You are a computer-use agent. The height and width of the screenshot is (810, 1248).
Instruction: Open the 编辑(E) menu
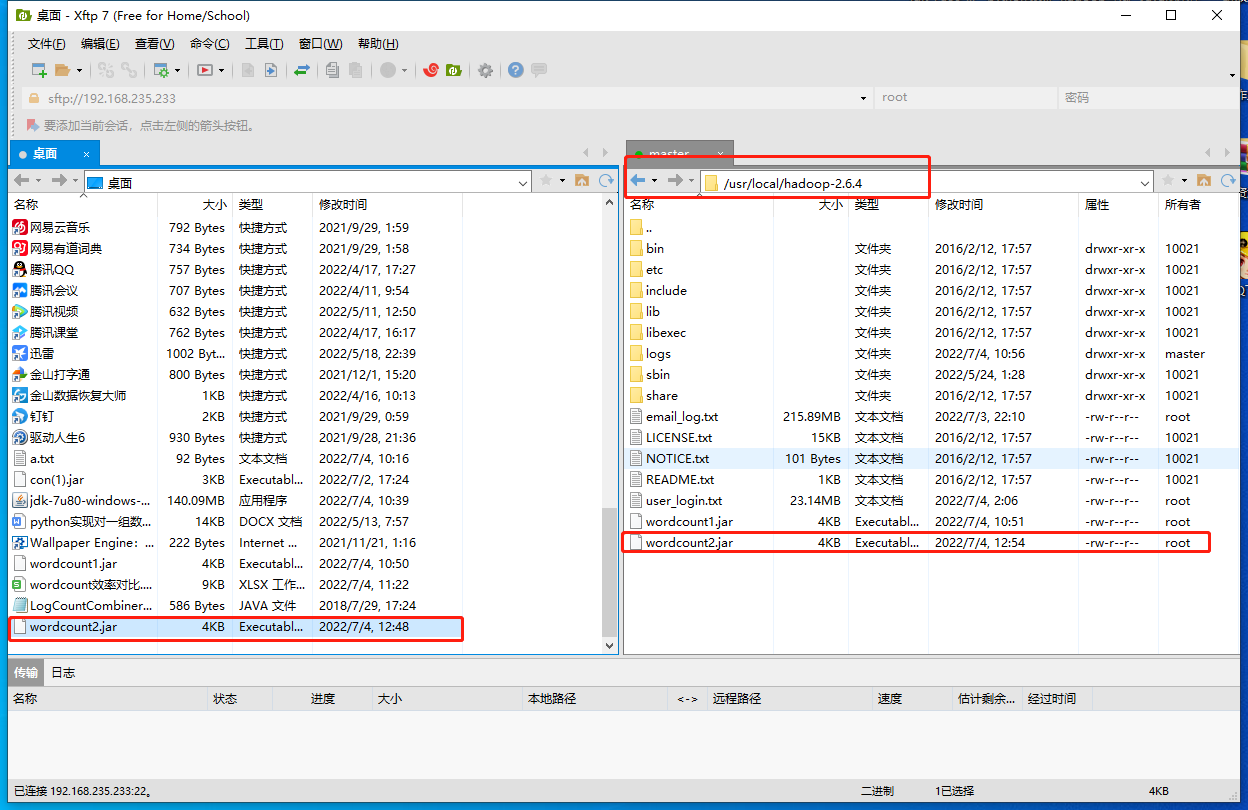100,44
